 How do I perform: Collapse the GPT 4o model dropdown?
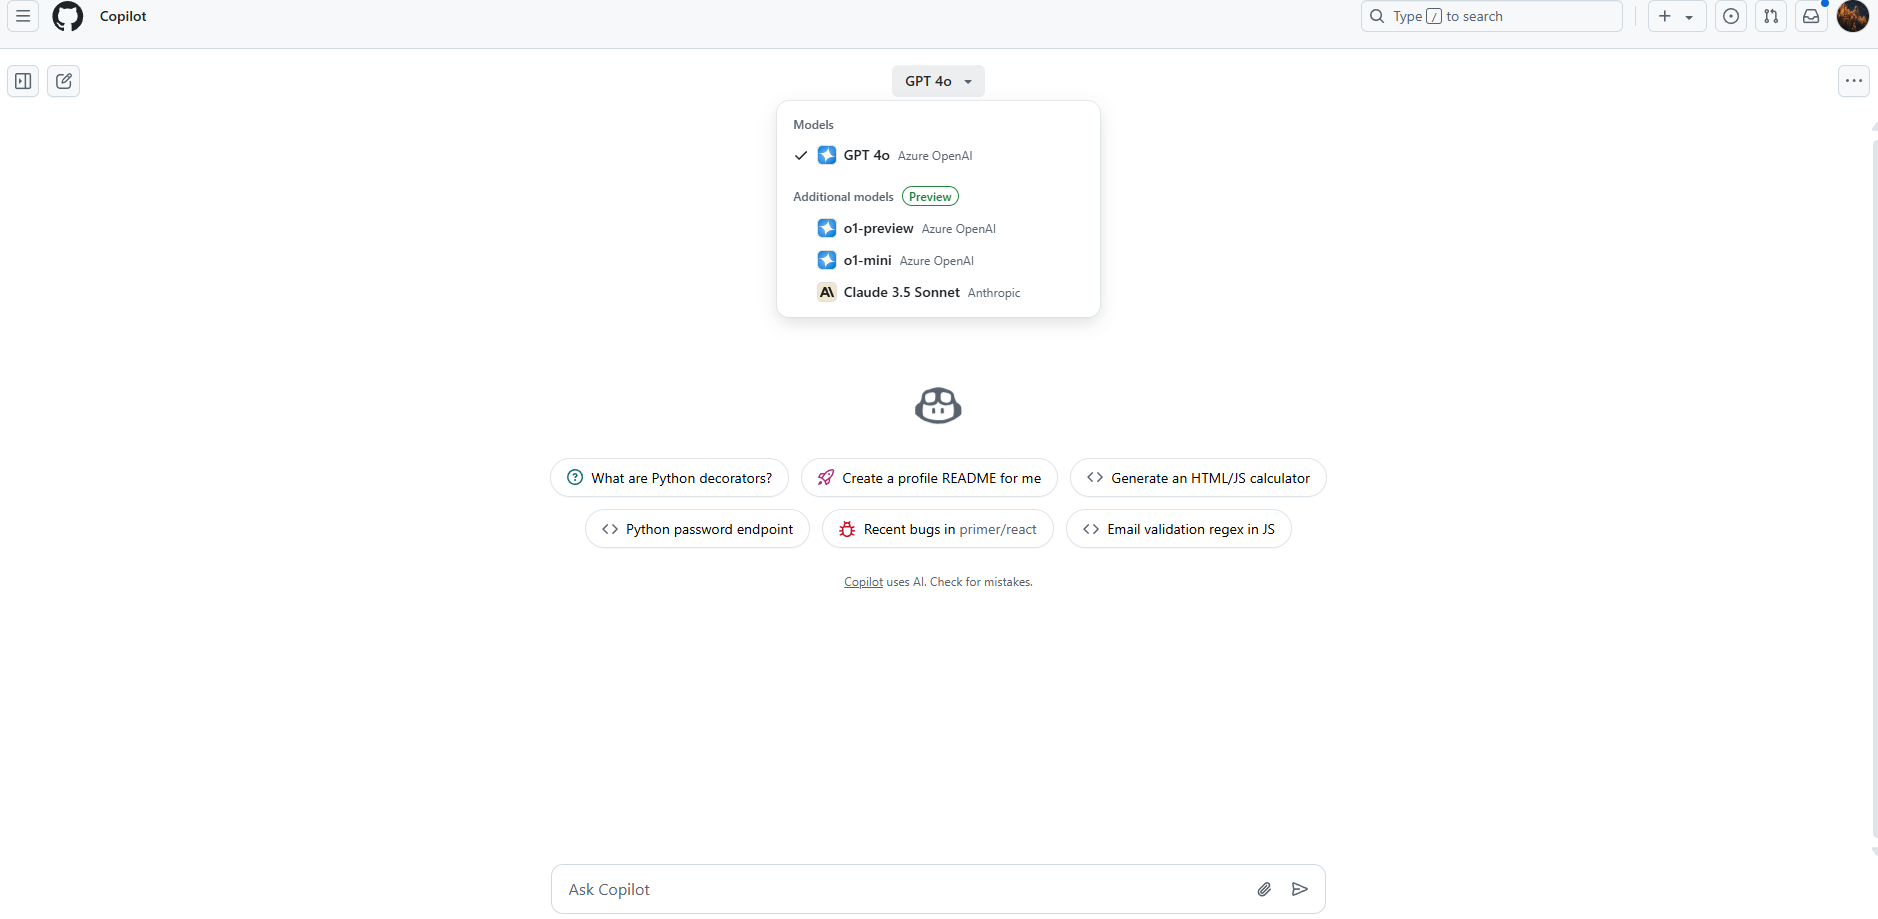point(938,81)
